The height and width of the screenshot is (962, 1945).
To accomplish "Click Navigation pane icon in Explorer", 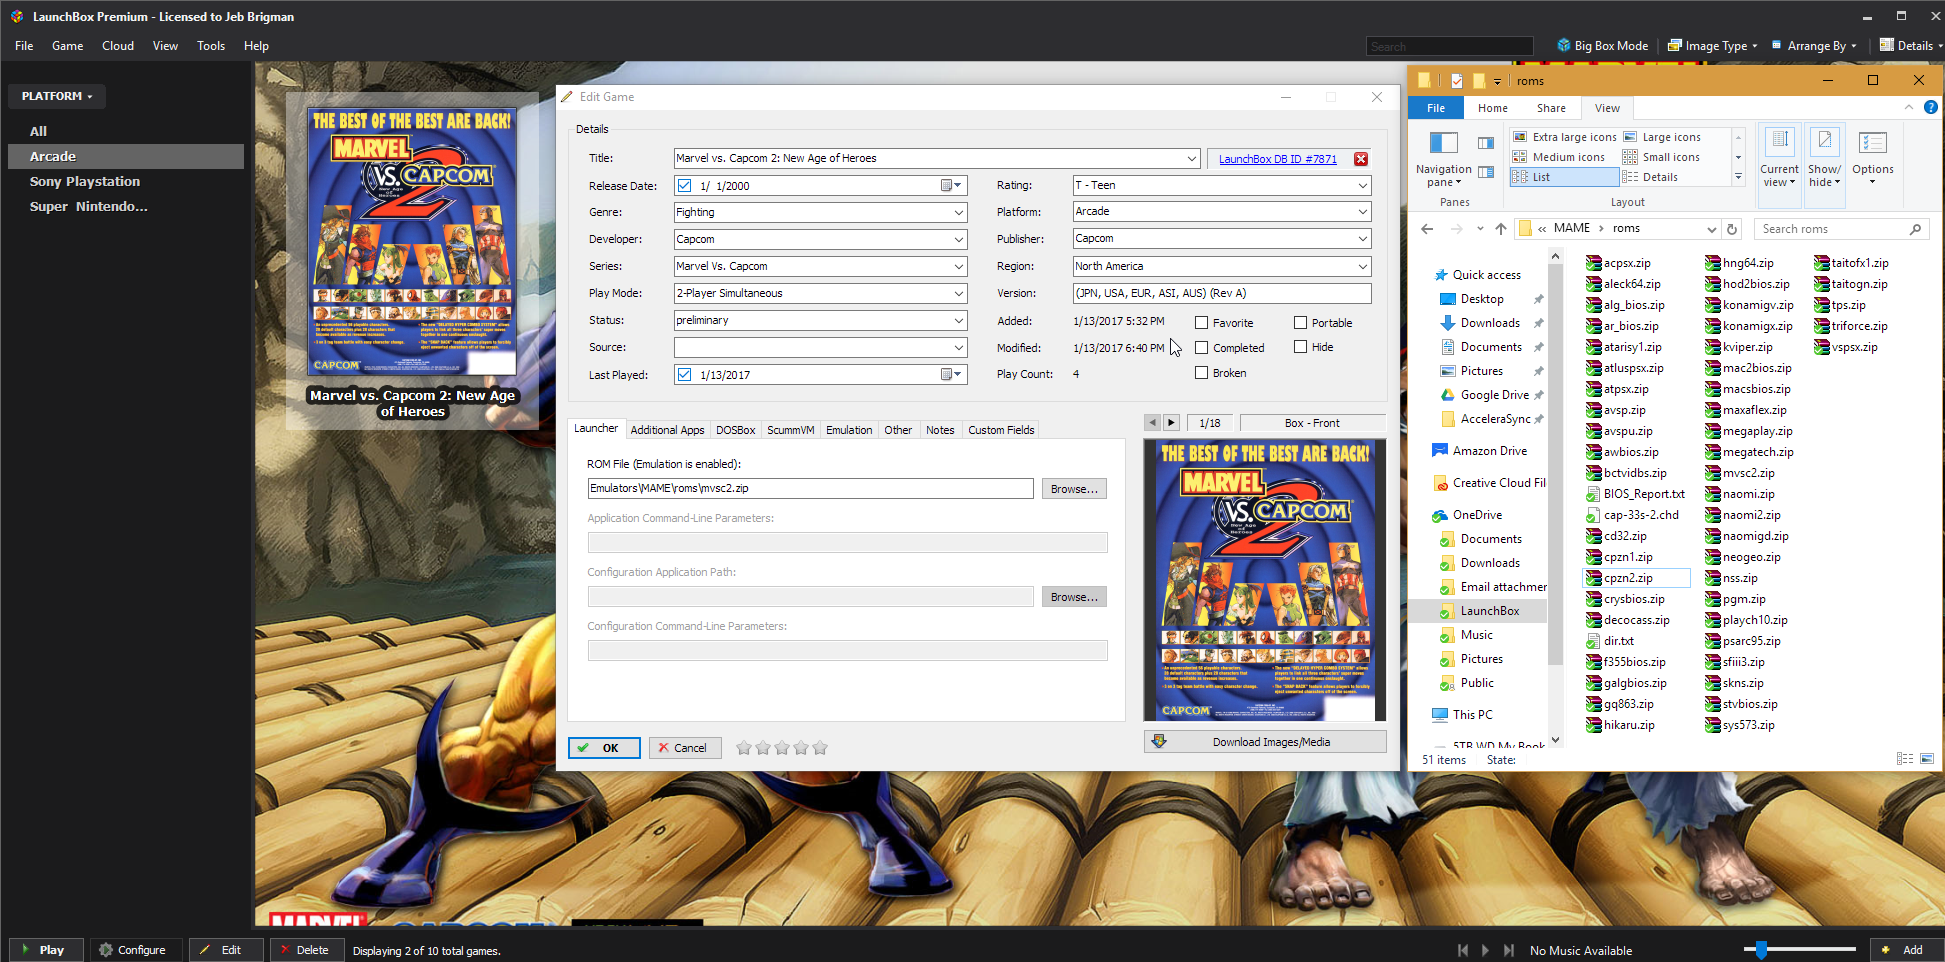I will pyautogui.click(x=1443, y=159).
